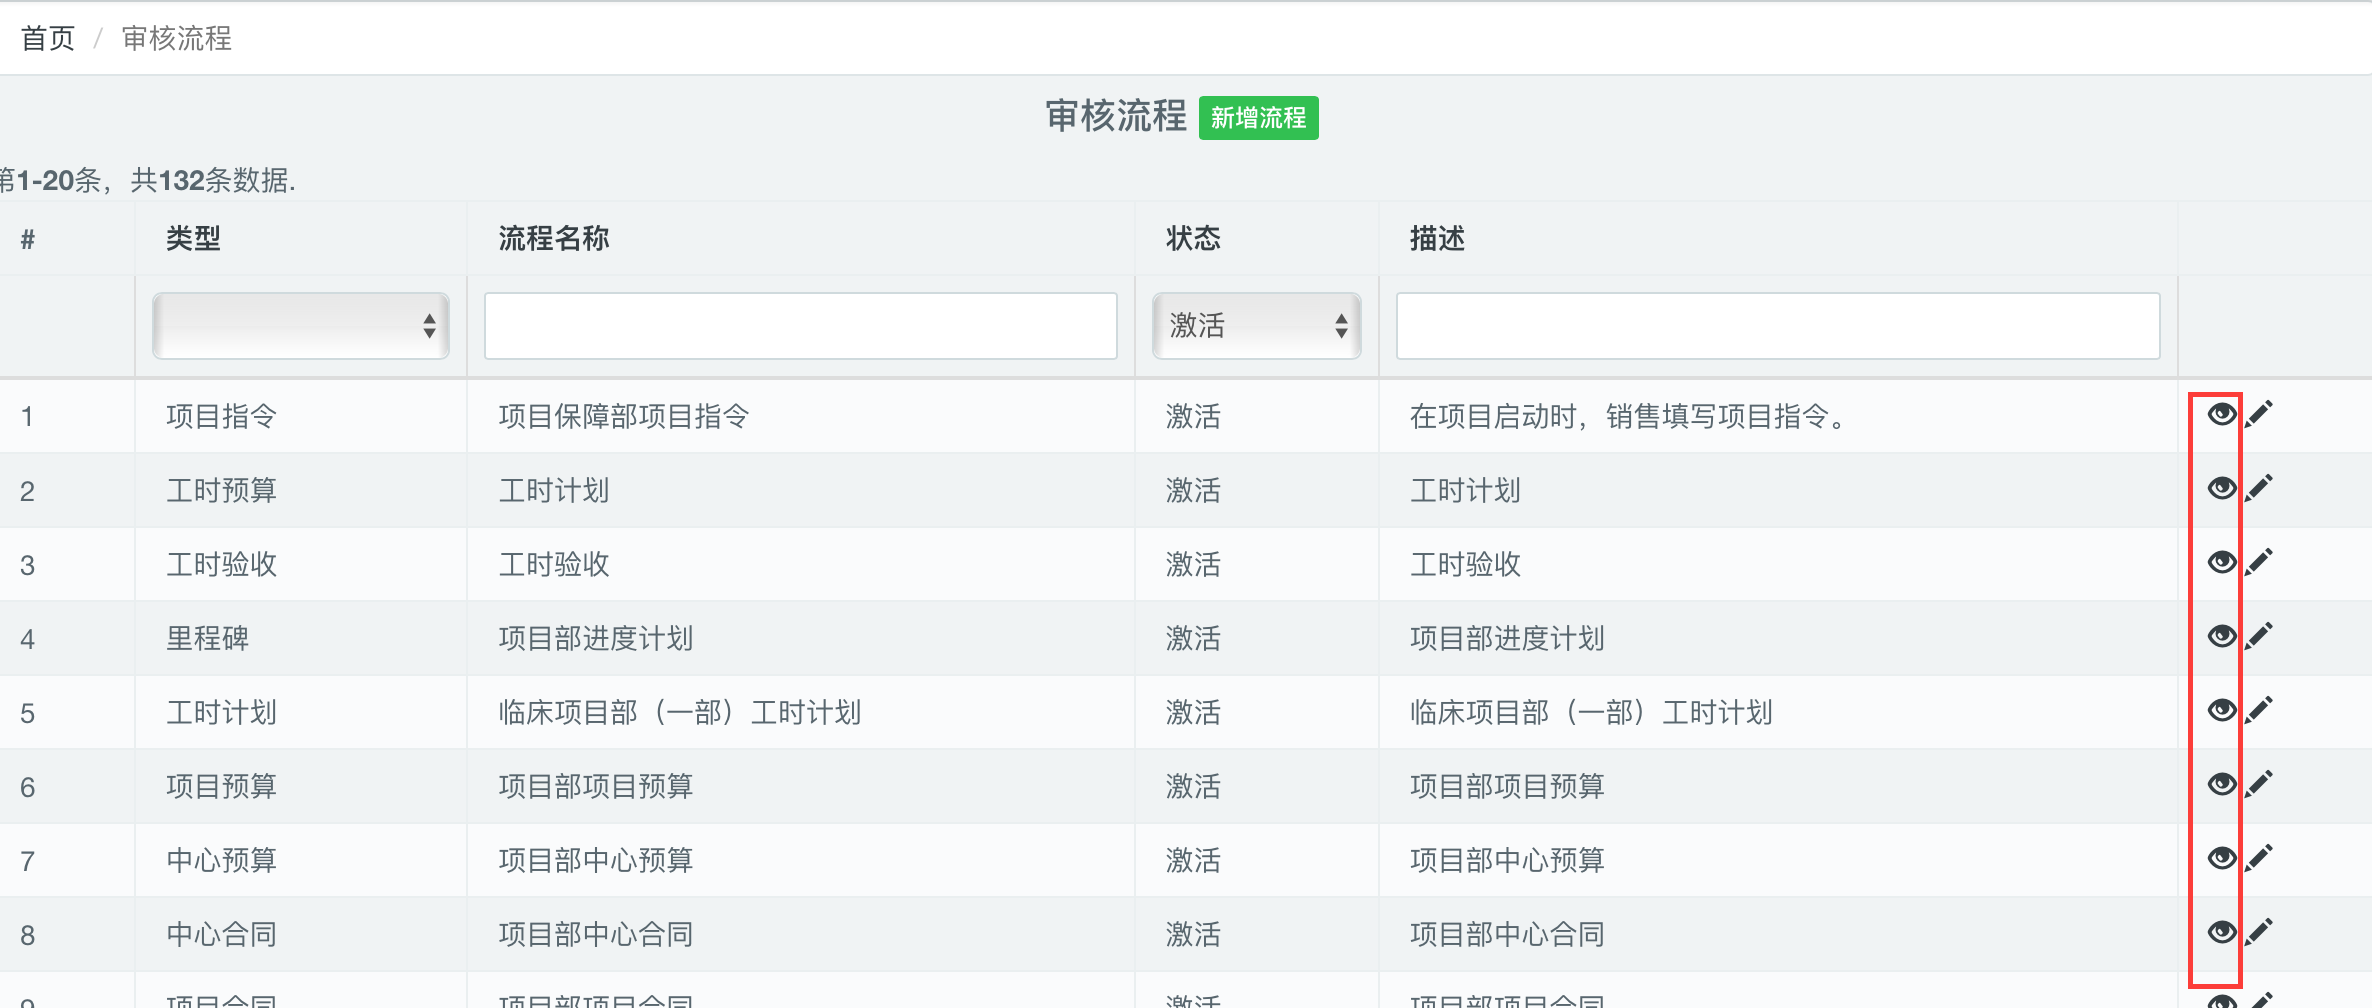The height and width of the screenshot is (1008, 2372).
Task: Select type cell 工时预算
Action: (221, 490)
